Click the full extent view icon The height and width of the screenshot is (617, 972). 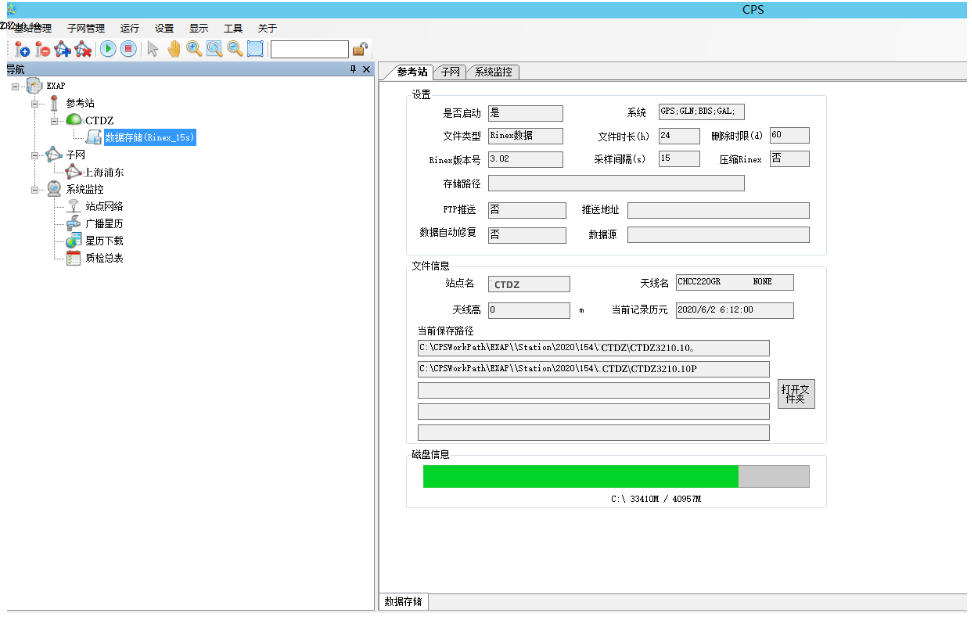[x=255, y=49]
